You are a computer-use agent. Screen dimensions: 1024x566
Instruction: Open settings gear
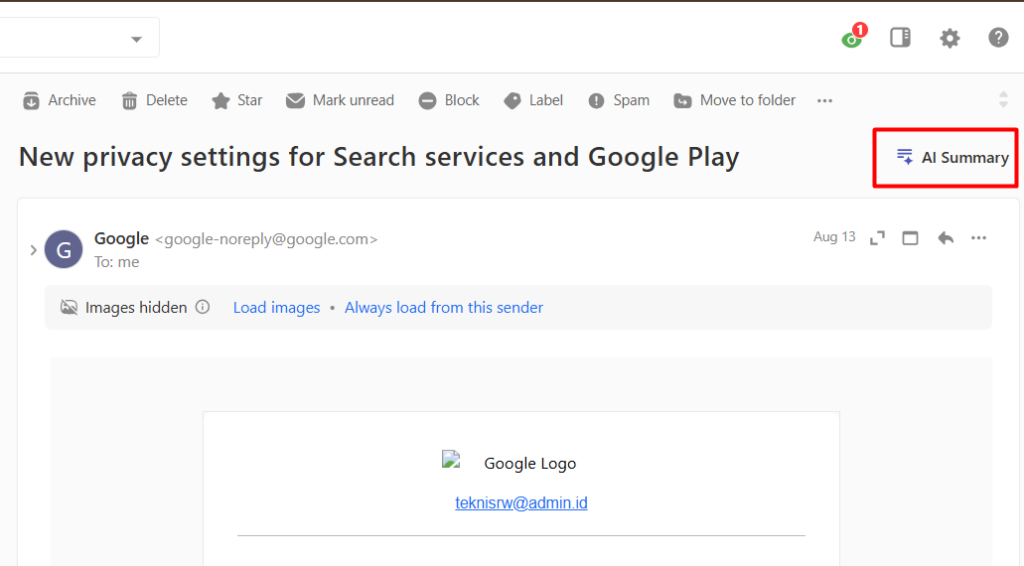click(x=950, y=38)
